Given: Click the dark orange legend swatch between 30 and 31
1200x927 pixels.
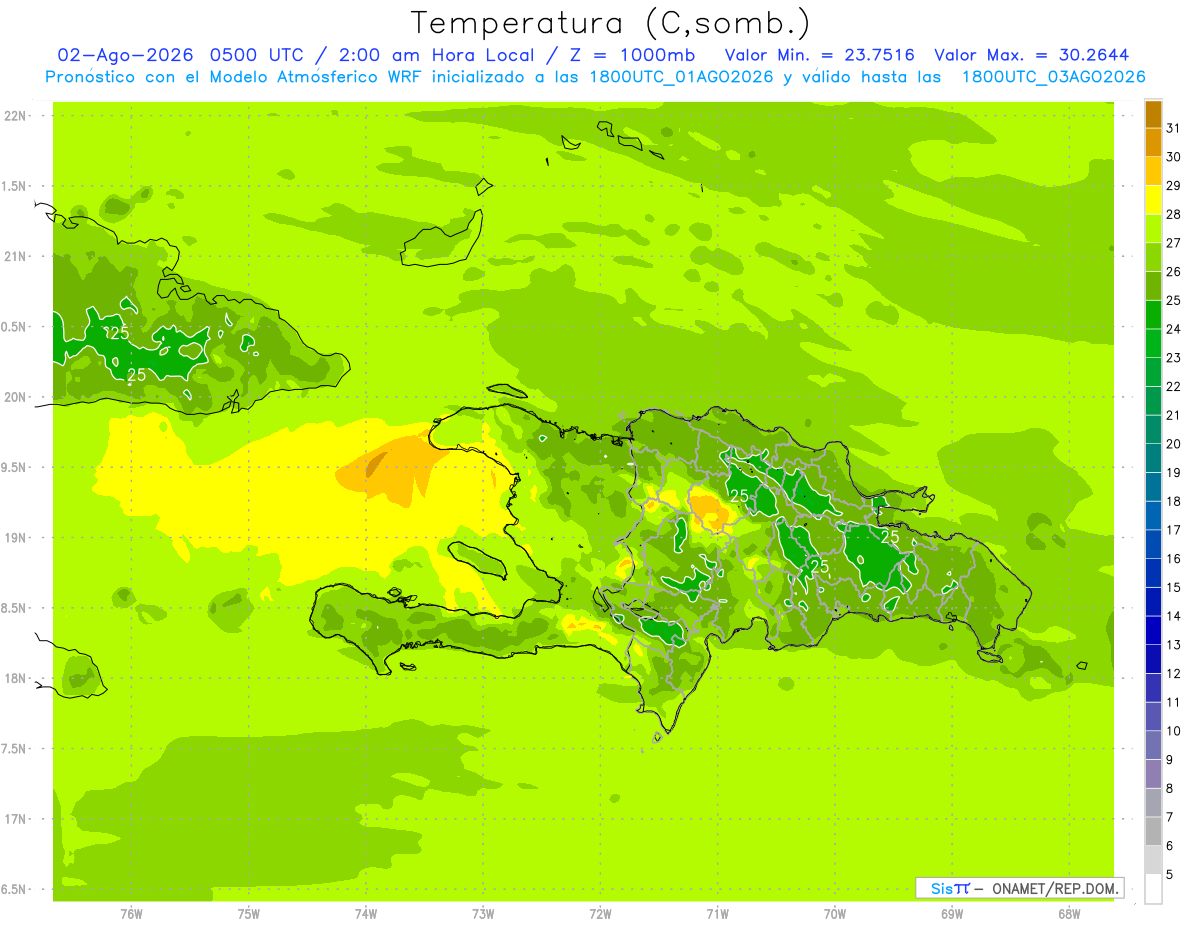Looking at the screenshot, I should [x=1153, y=143].
